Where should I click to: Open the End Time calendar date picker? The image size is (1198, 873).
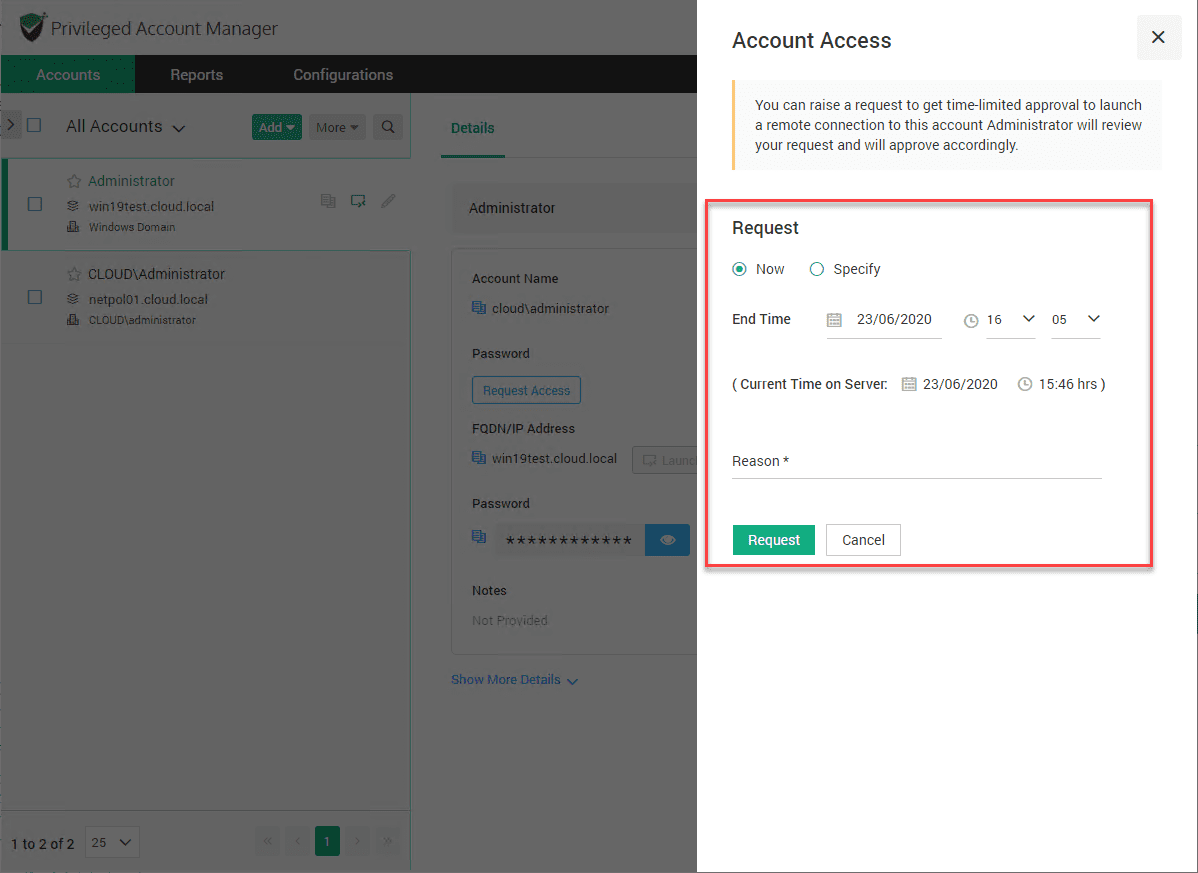[x=834, y=320]
